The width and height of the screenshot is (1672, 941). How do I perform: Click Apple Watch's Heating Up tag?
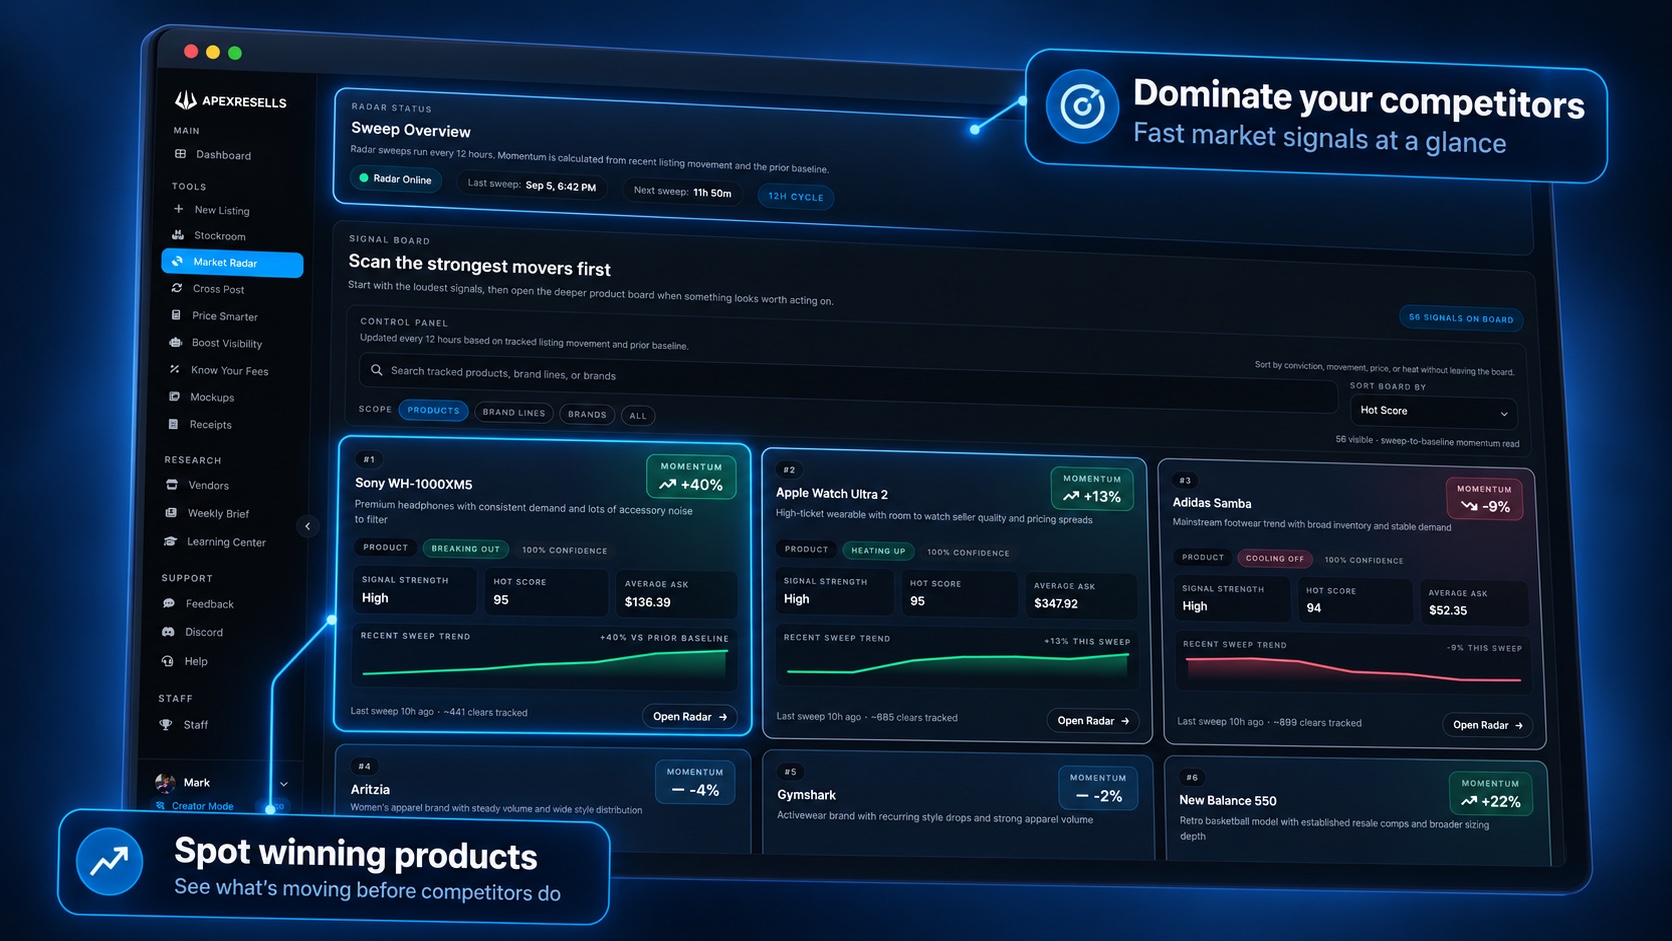[x=878, y=550]
